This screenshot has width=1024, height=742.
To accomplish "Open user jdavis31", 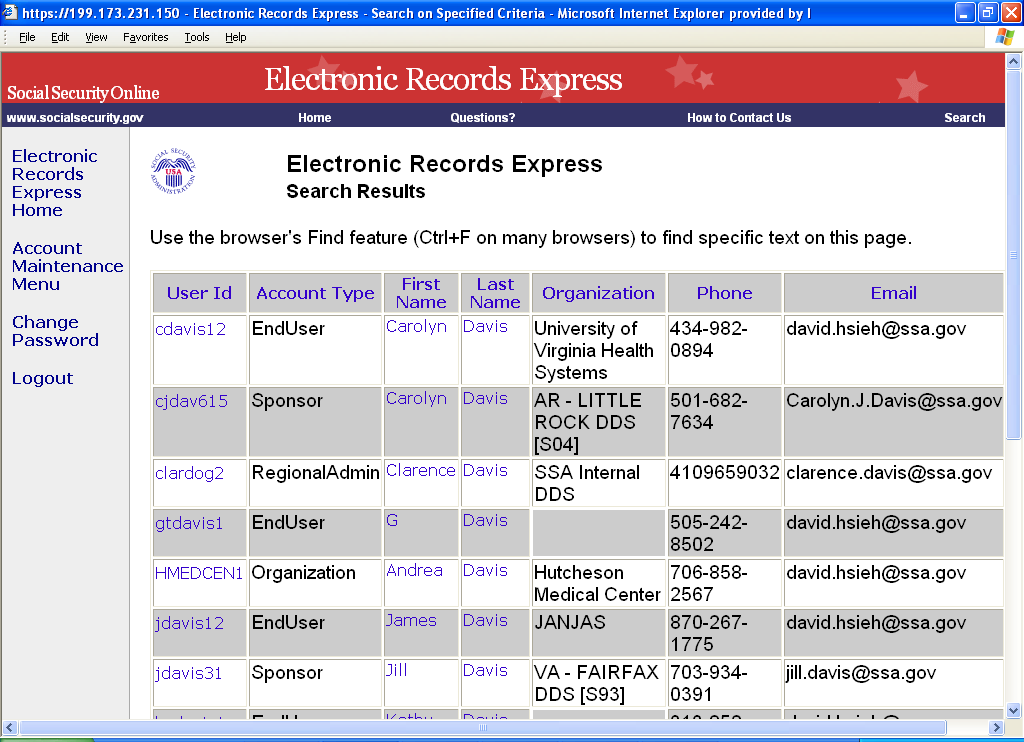I will coord(189,673).
